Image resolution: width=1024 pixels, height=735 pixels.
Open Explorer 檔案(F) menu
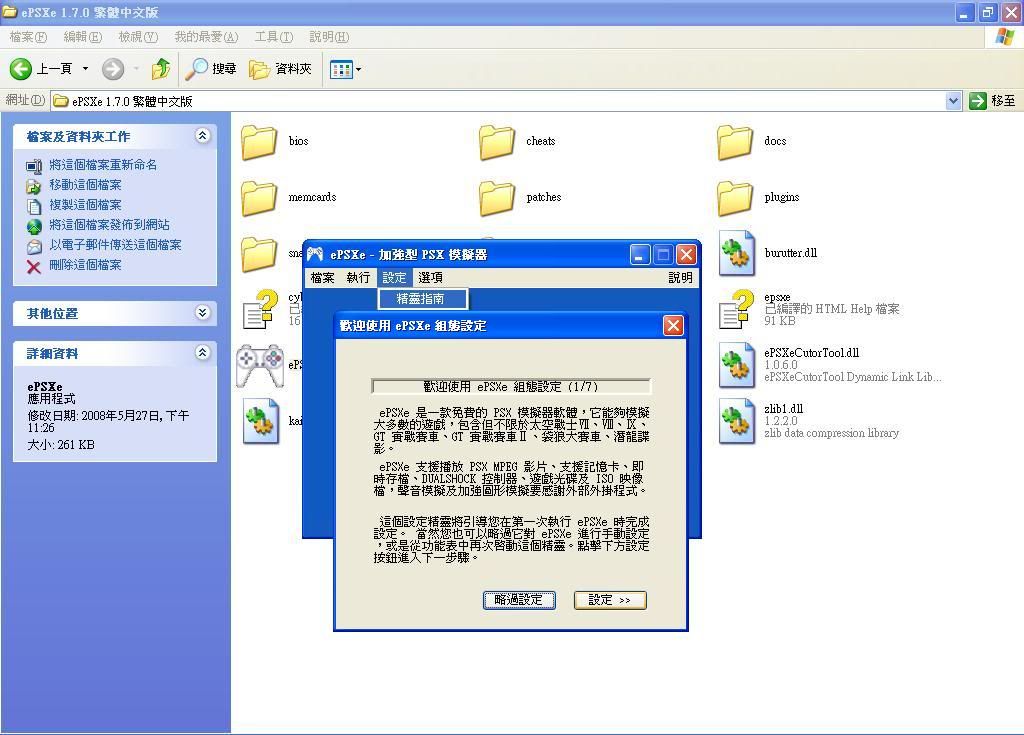[28, 37]
